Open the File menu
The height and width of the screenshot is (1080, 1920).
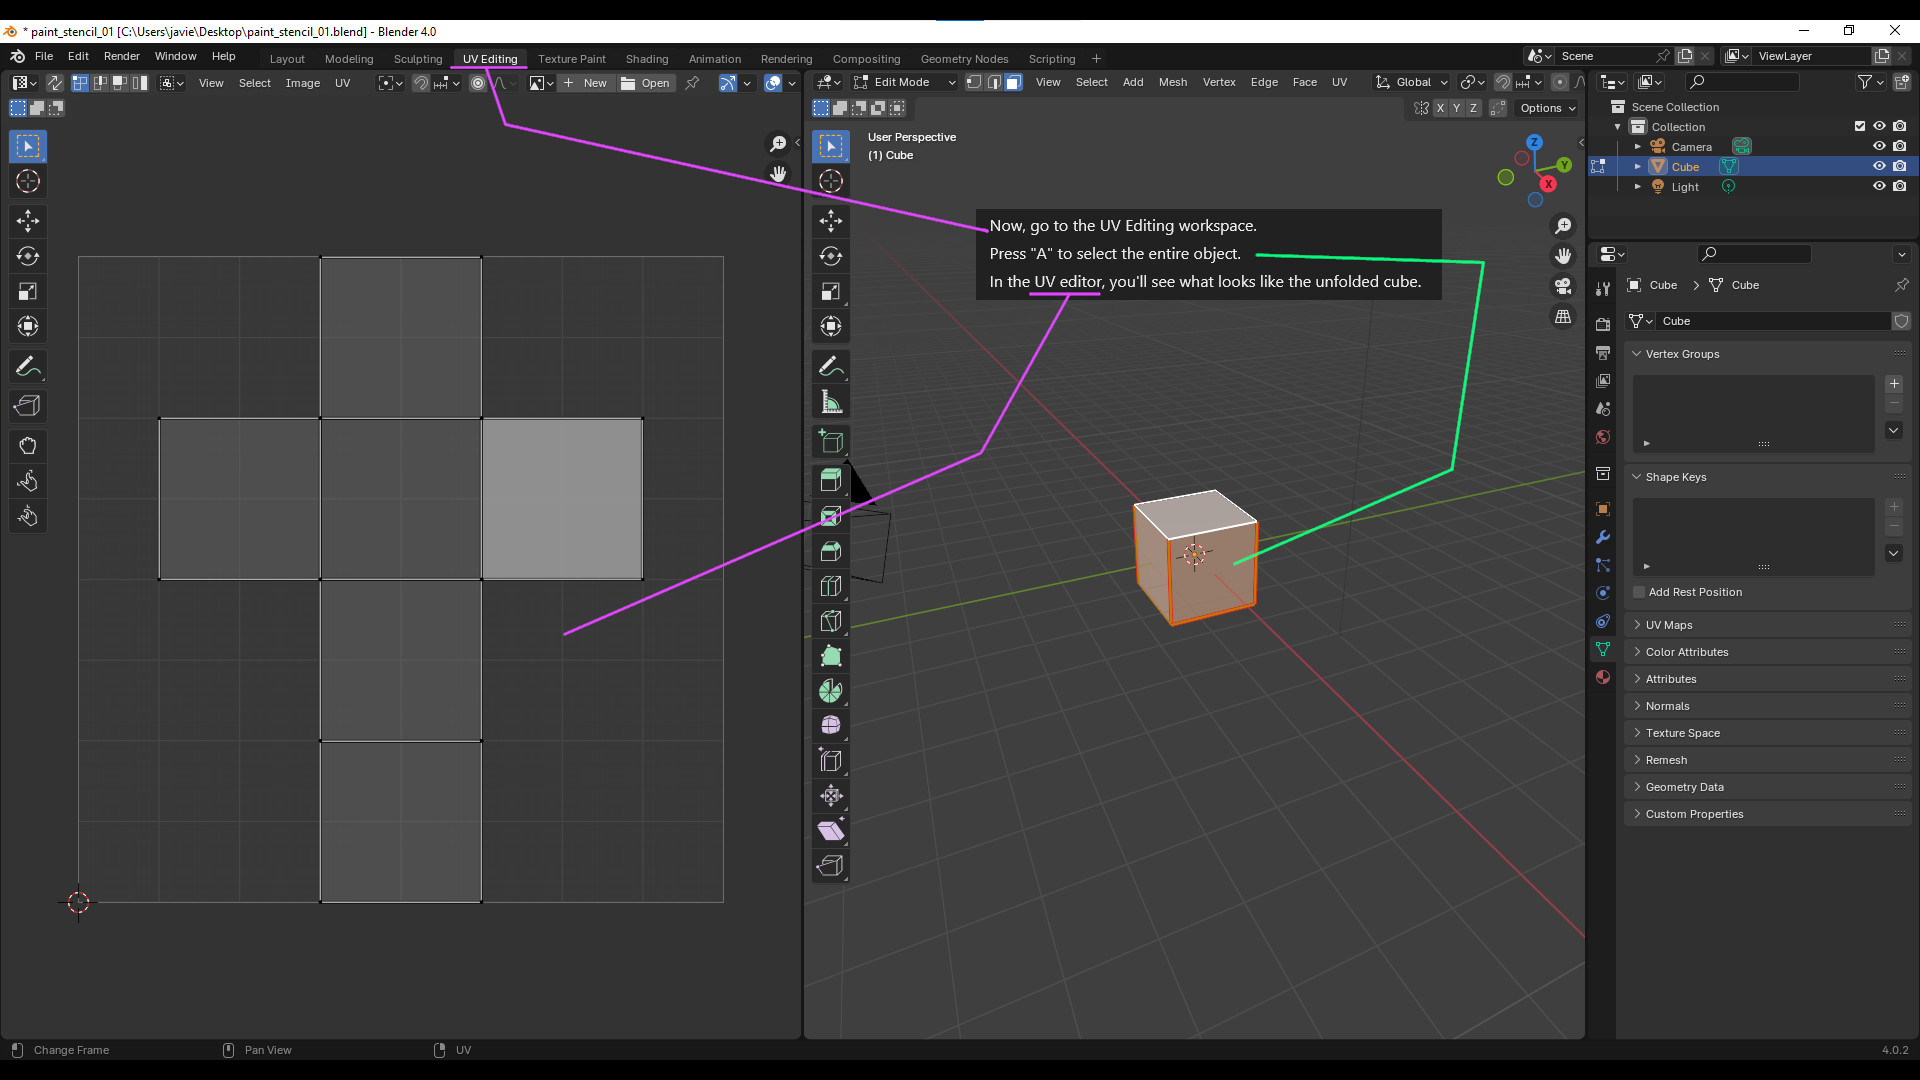click(44, 56)
